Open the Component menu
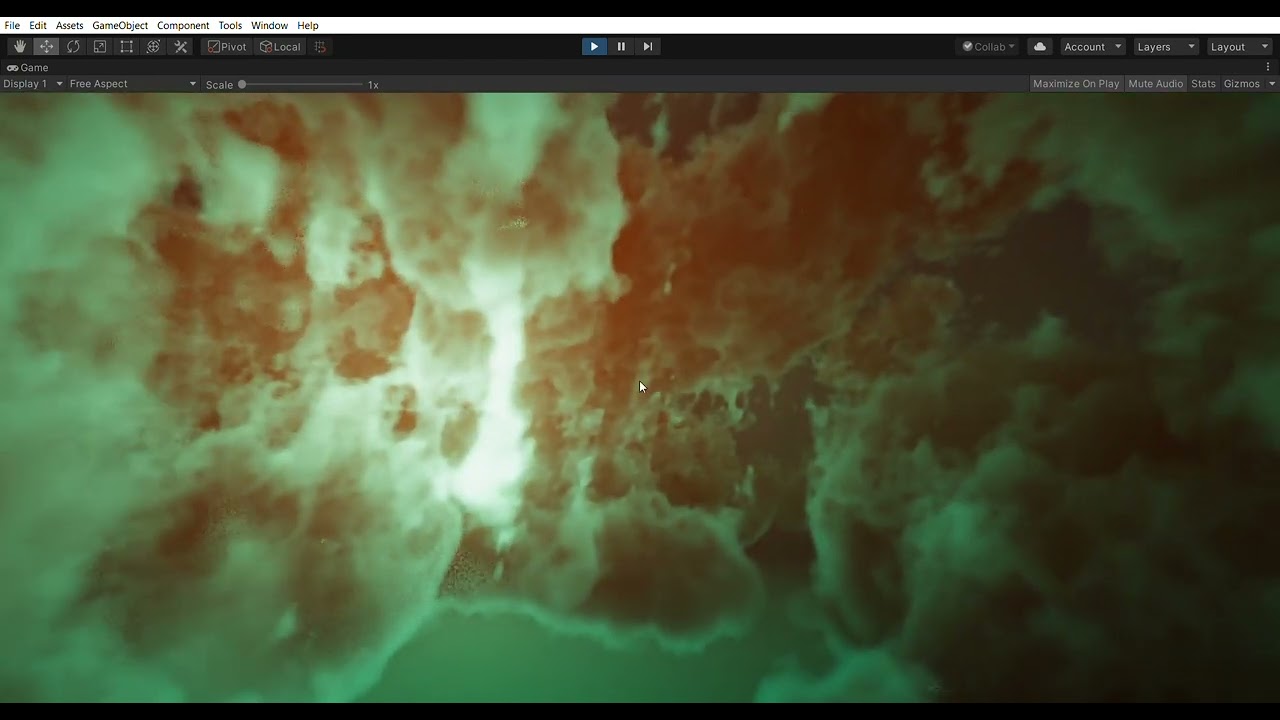The width and height of the screenshot is (1280, 720). click(x=183, y=25)
